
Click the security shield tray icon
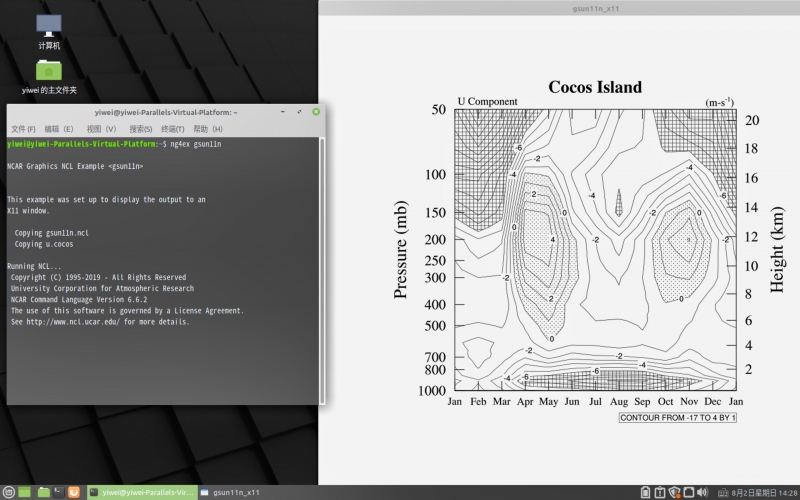pos(674,492)
